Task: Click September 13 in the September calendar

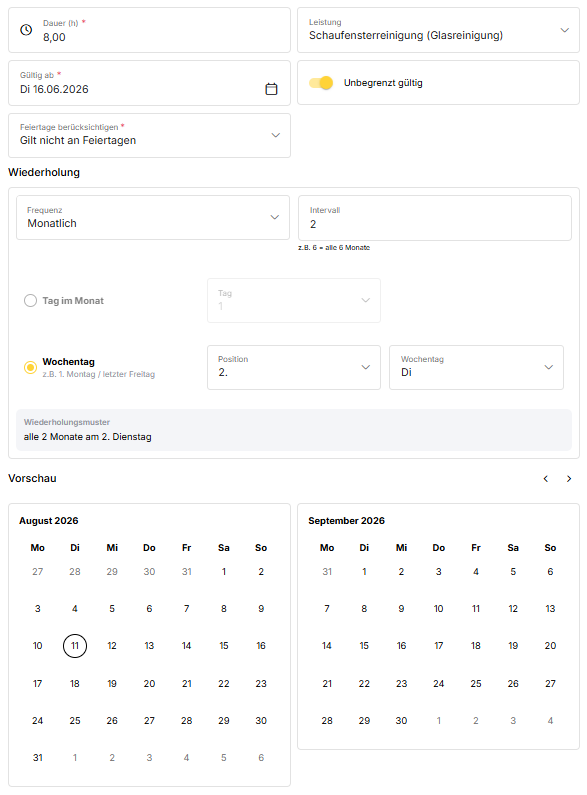Action: point(551,609)
